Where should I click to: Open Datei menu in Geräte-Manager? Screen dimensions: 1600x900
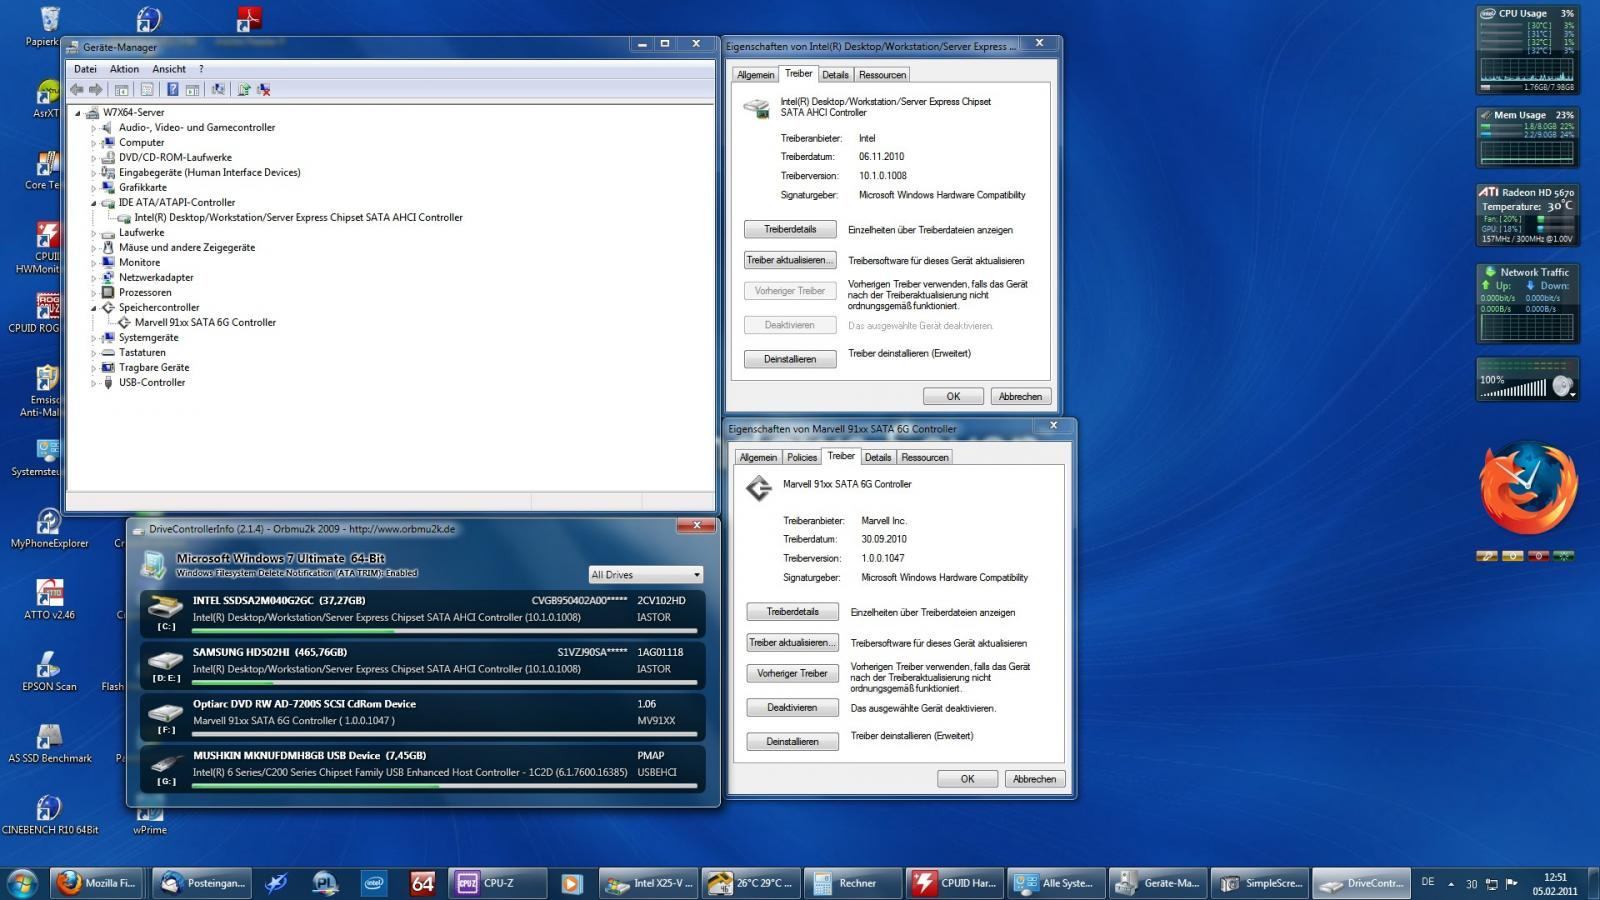(85, 69)
